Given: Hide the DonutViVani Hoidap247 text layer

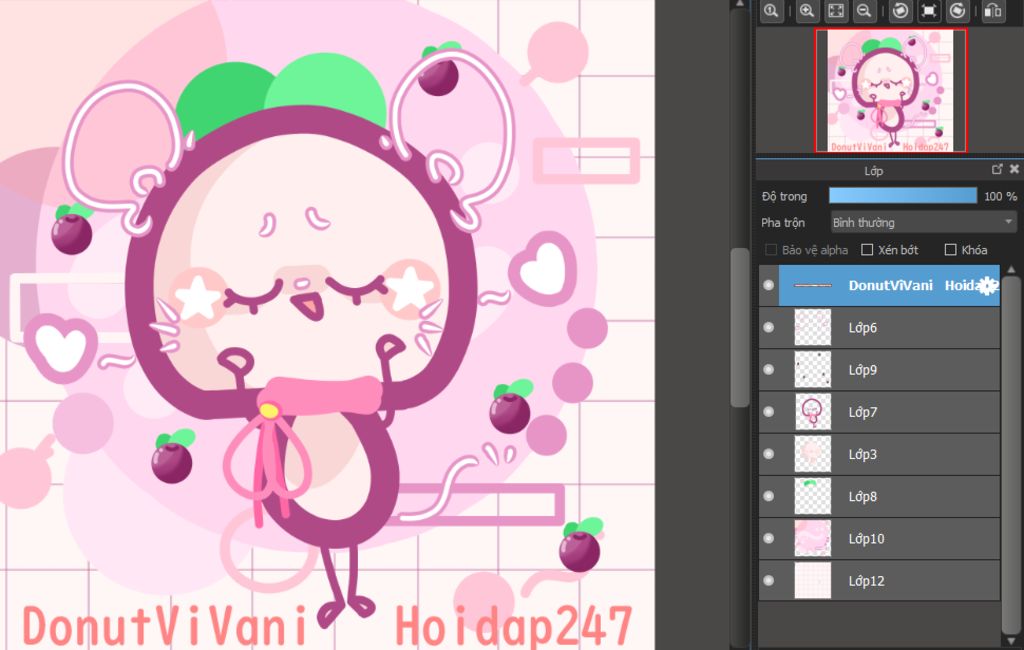Looking at the screenshot, I should (769, 285).
